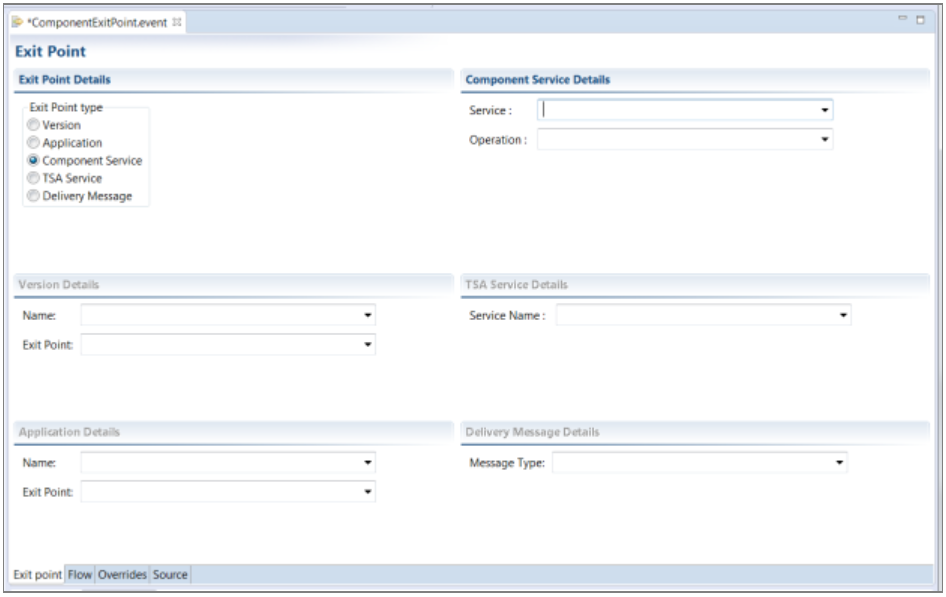Screen dimensions: 946x597
Task: Expand the Operation dropdown
Action: [x=825, y=140]
